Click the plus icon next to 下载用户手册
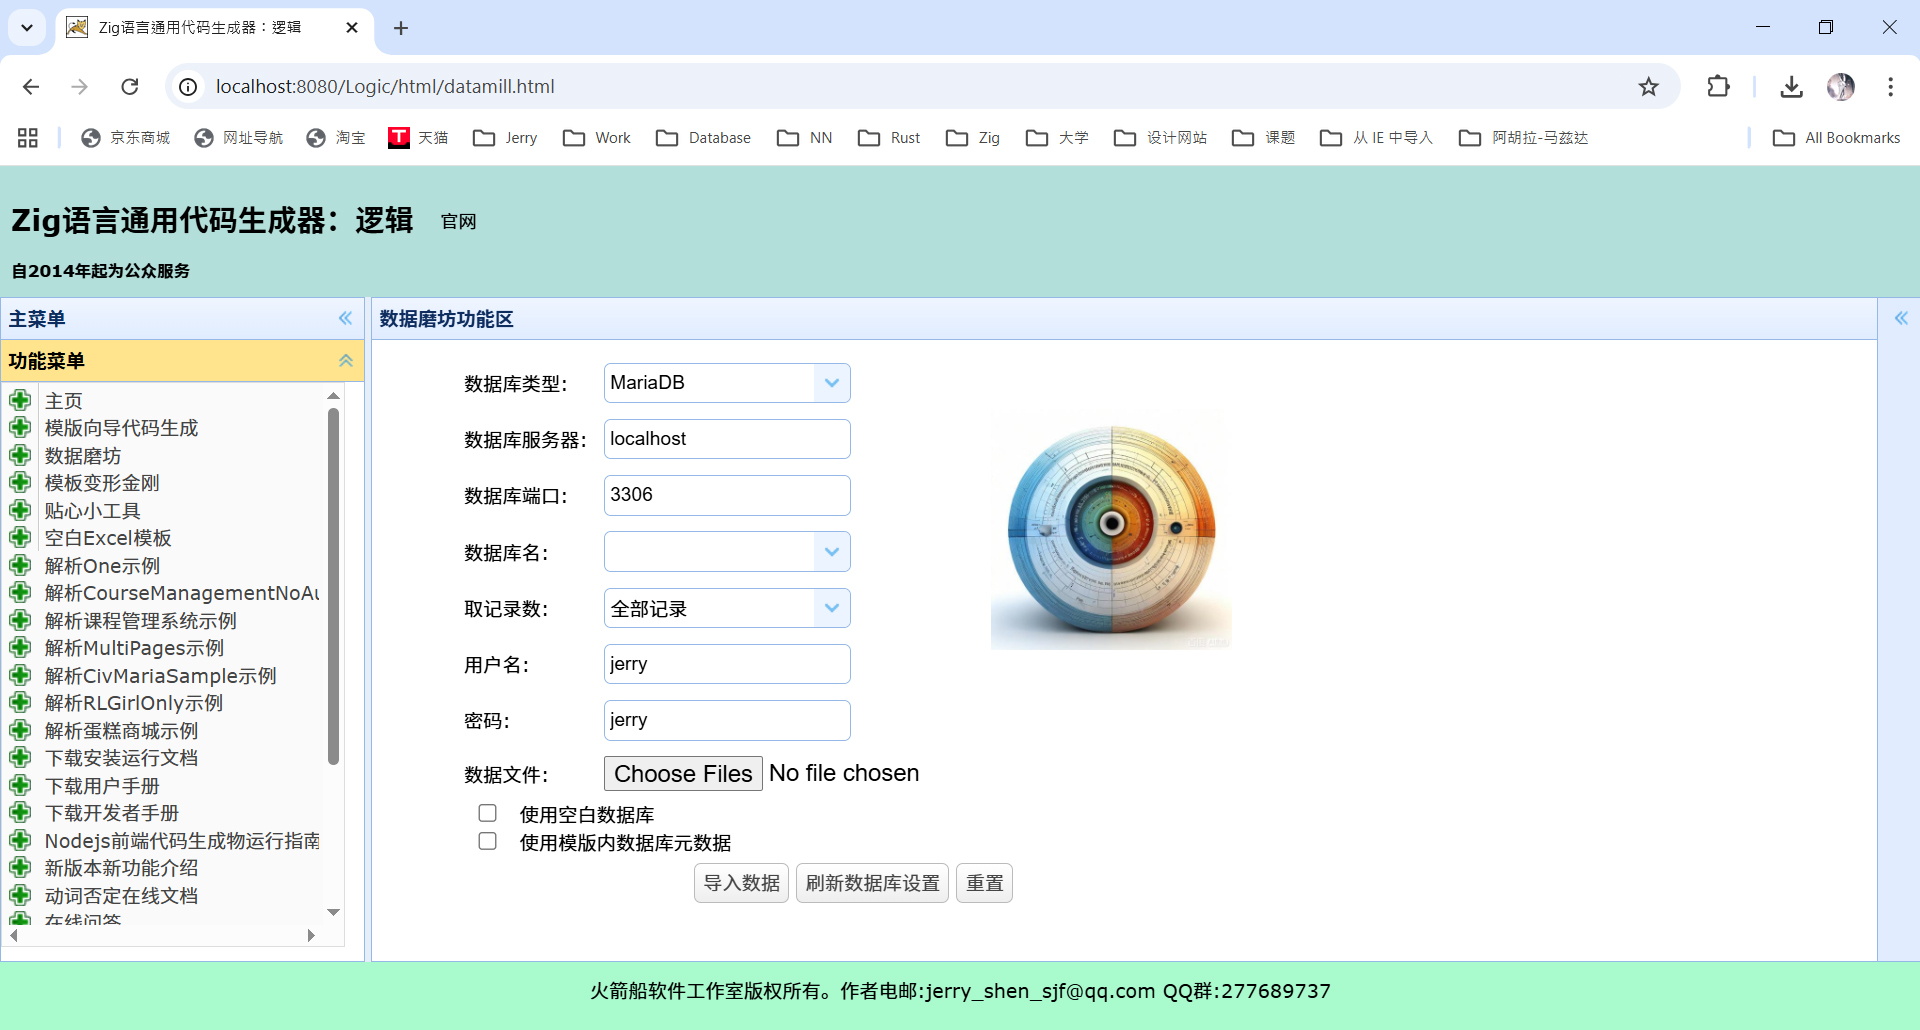Screen dimensions: 1920x1030 pos(21,785)
